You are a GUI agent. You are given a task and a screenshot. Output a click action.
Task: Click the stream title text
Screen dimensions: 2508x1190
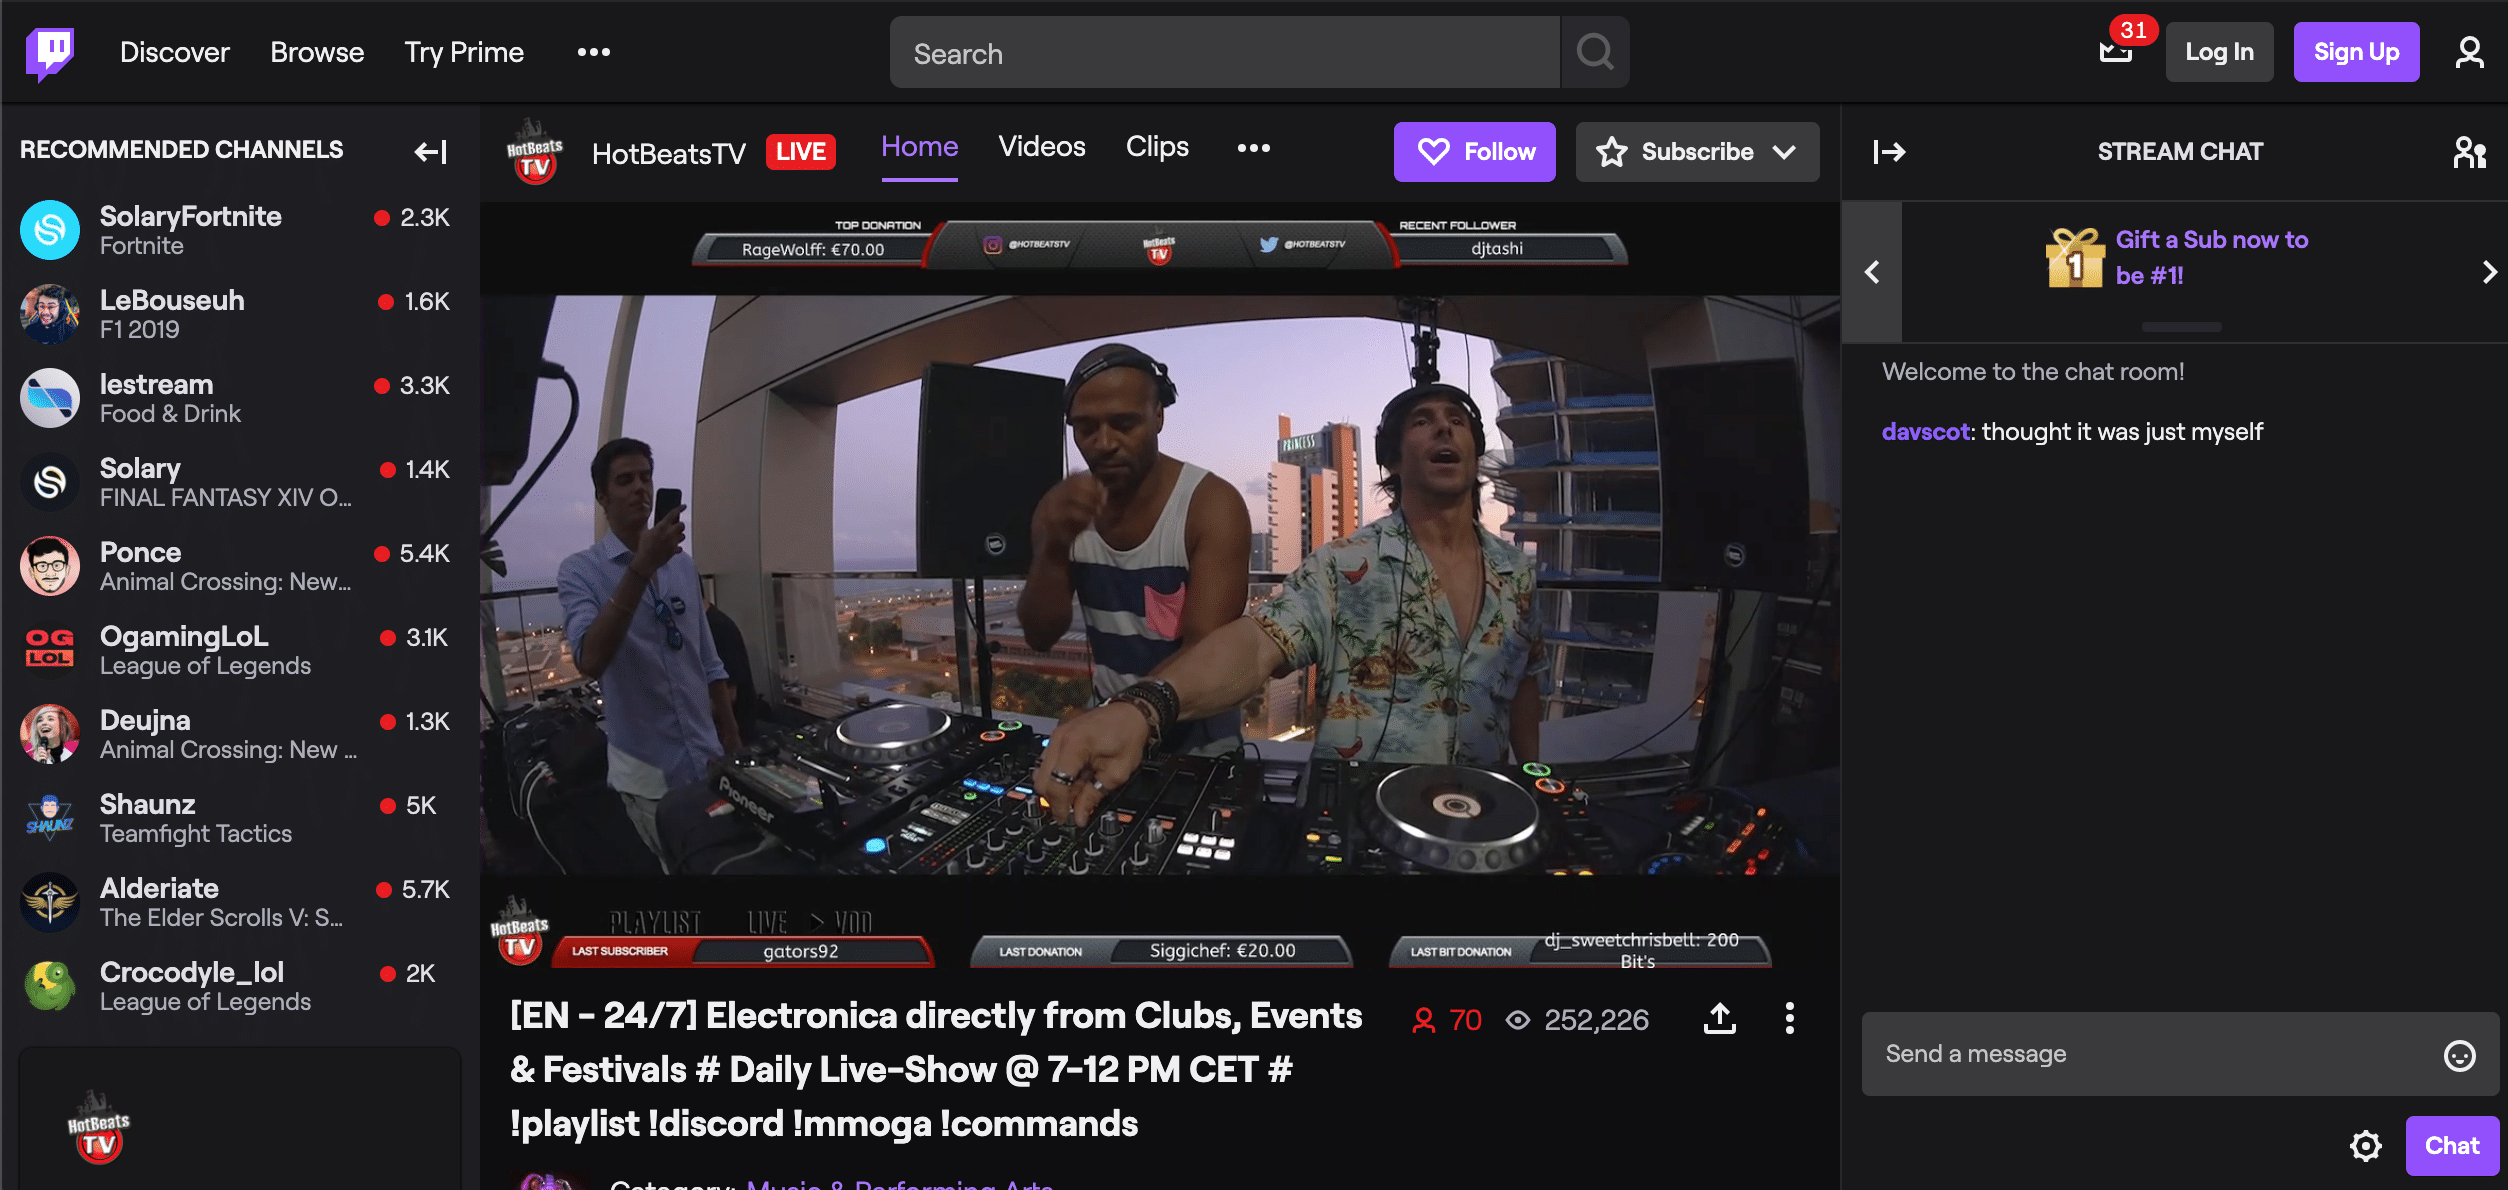[x=936, y=1070]
